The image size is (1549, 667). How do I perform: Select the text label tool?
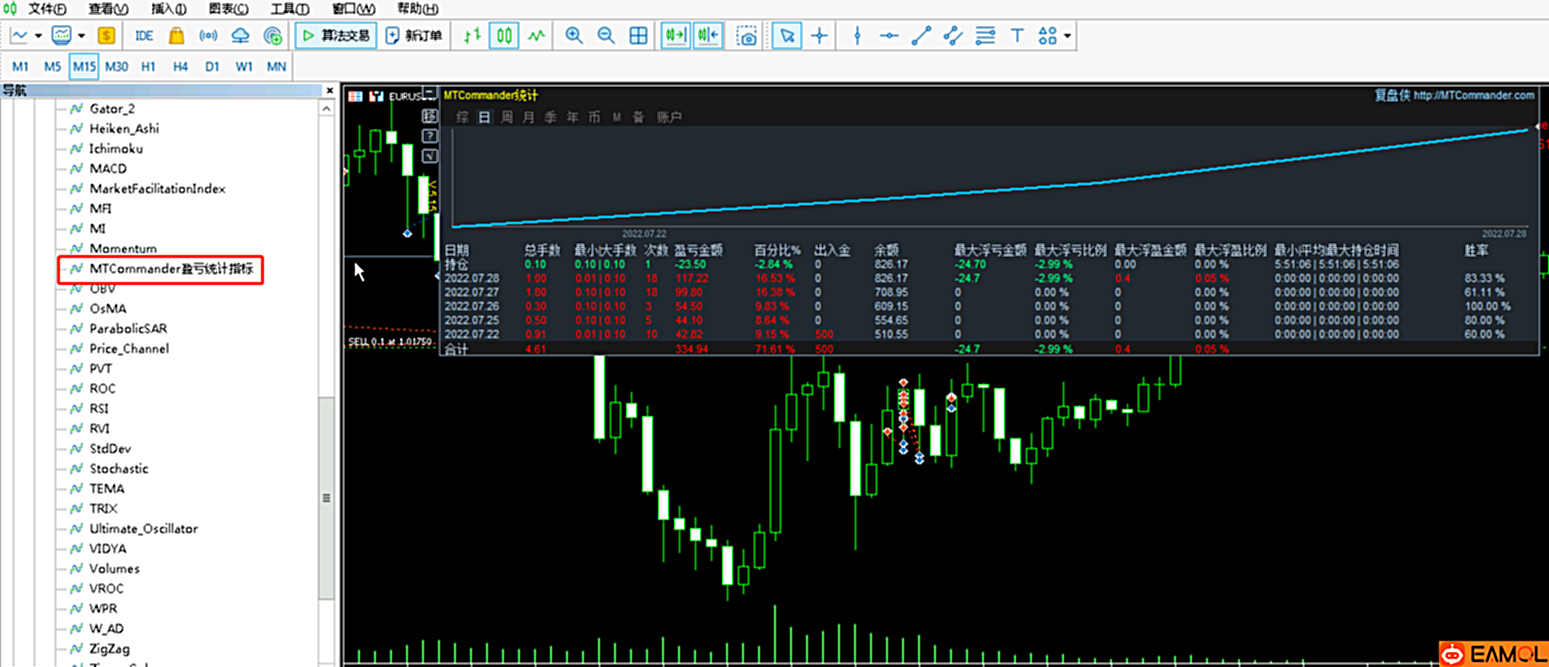tap(1017, 36)
